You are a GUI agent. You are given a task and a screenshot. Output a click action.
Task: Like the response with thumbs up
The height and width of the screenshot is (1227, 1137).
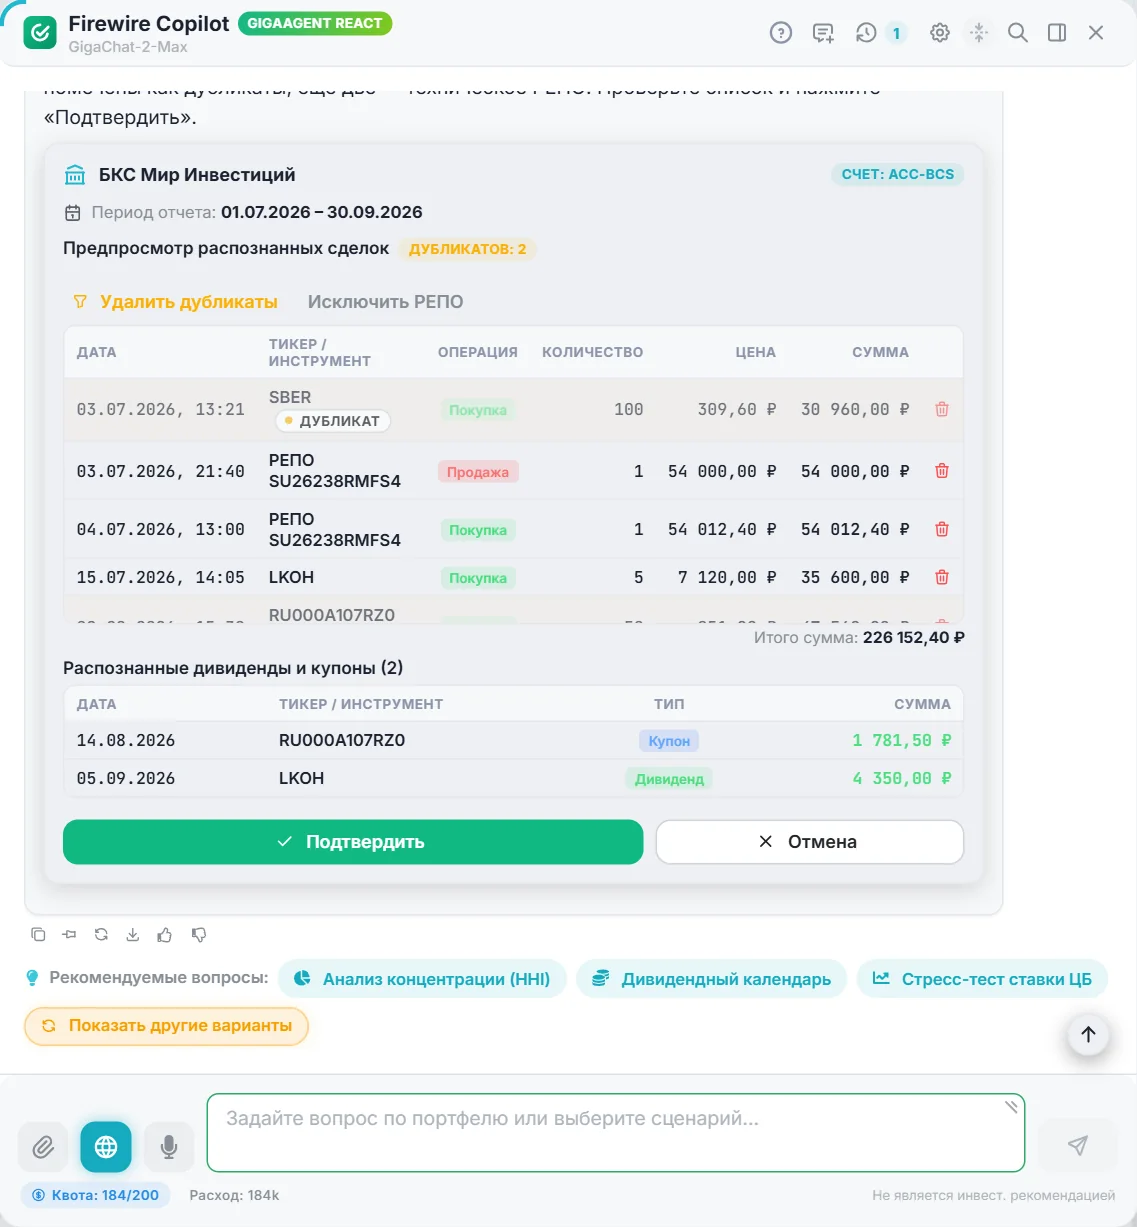pos(165,935)
